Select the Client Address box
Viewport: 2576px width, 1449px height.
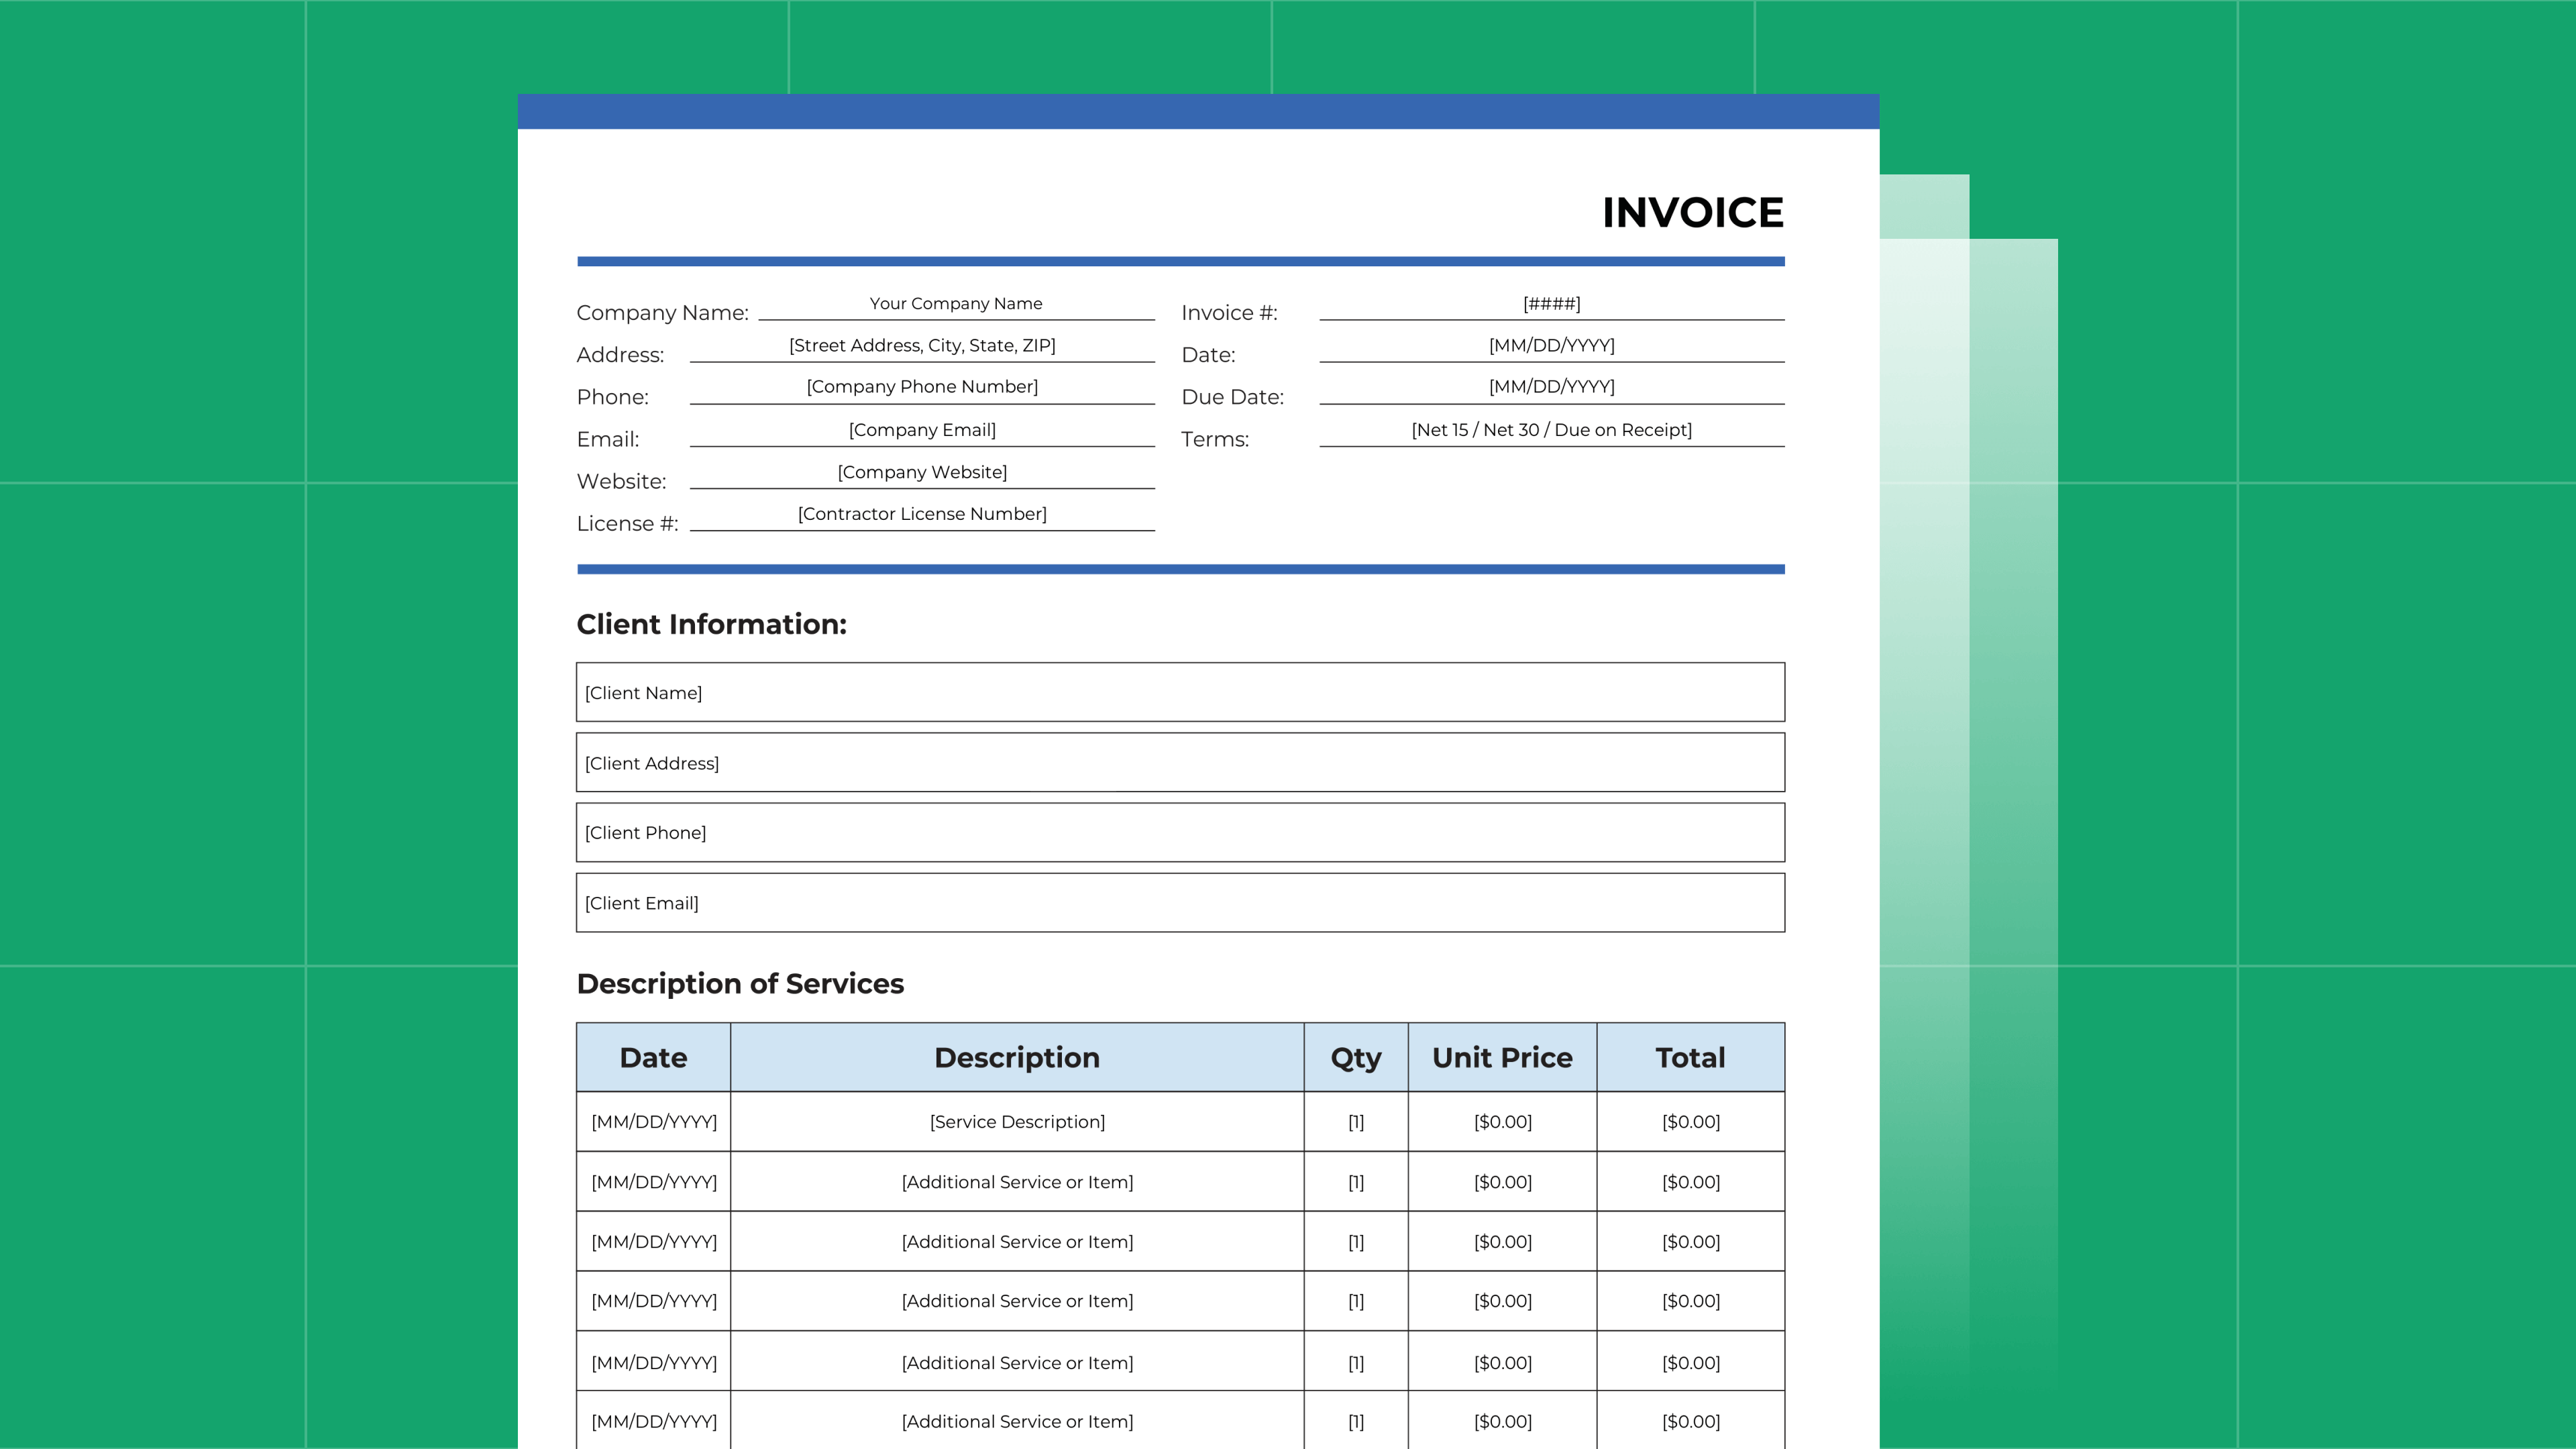(1180, 762)
